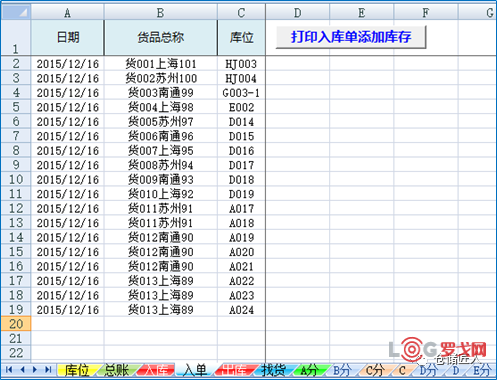The width and height of the screenshot is (497, 380).
Task: Select cell HJ003
Action: coord(241,64)
